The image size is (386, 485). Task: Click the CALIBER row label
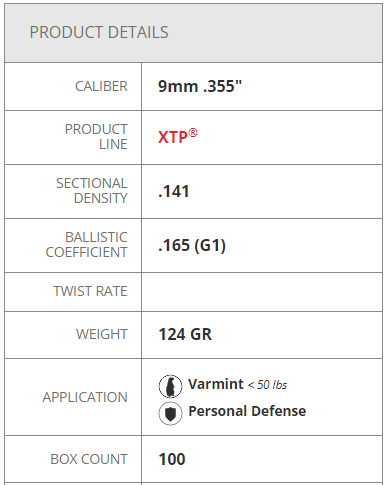(x=101, y=86)
